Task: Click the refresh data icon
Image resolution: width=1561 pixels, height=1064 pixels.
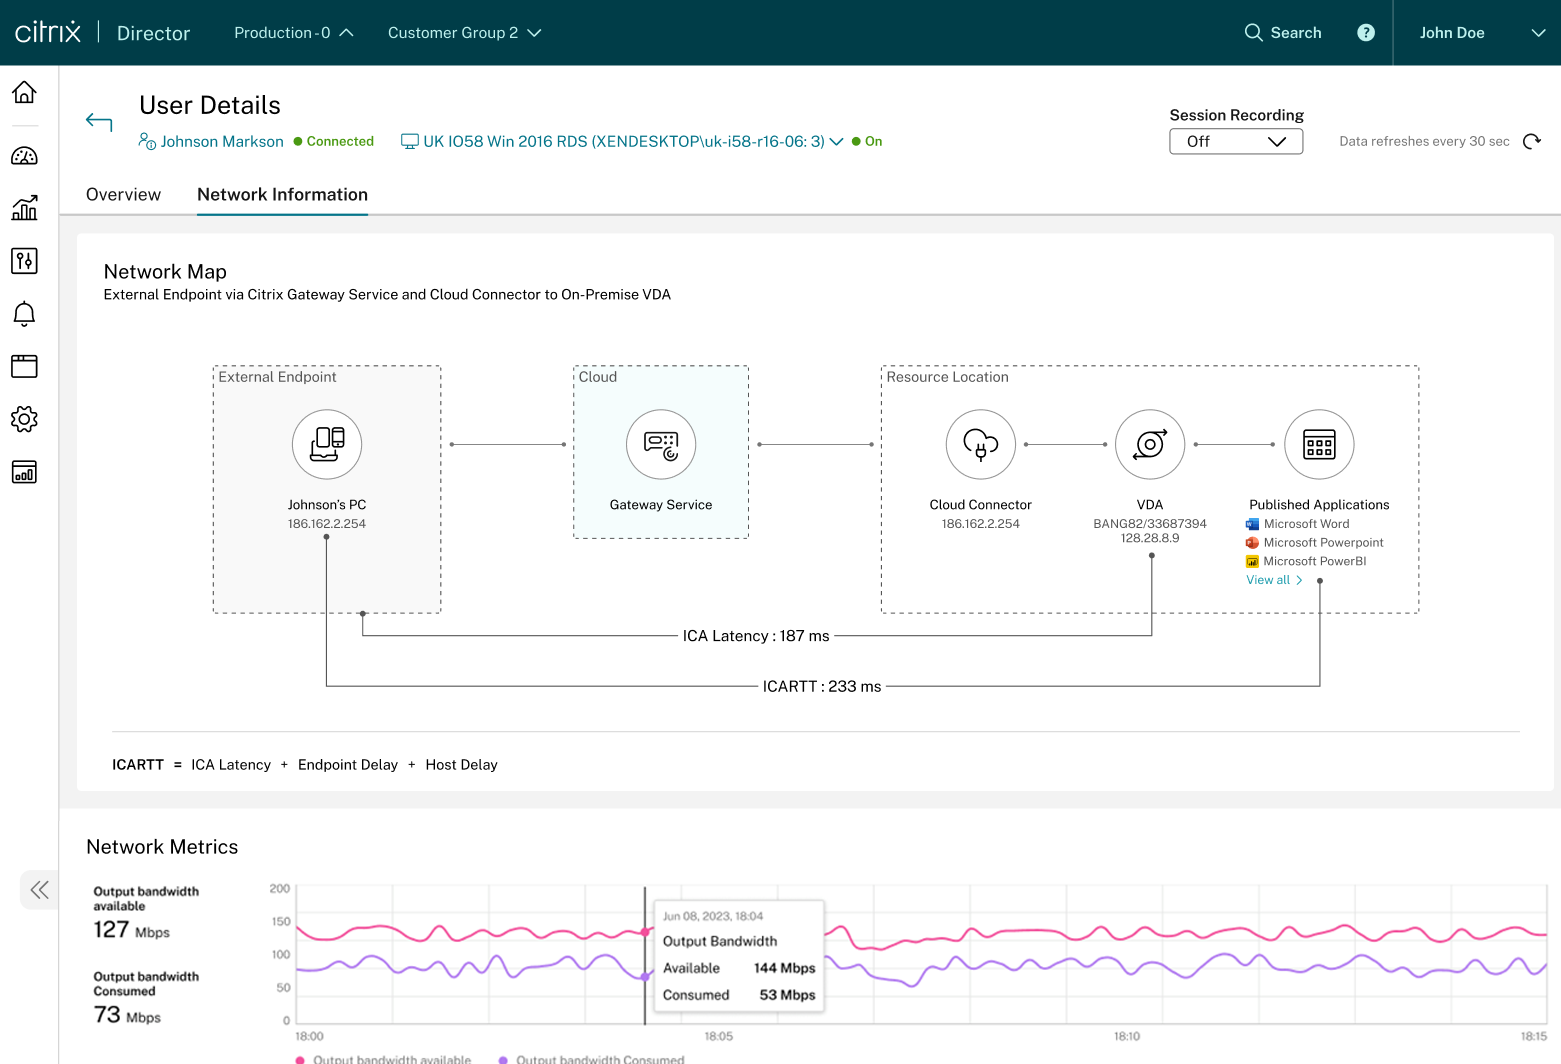Action: pyautogui.click(x=1531, y=141)
